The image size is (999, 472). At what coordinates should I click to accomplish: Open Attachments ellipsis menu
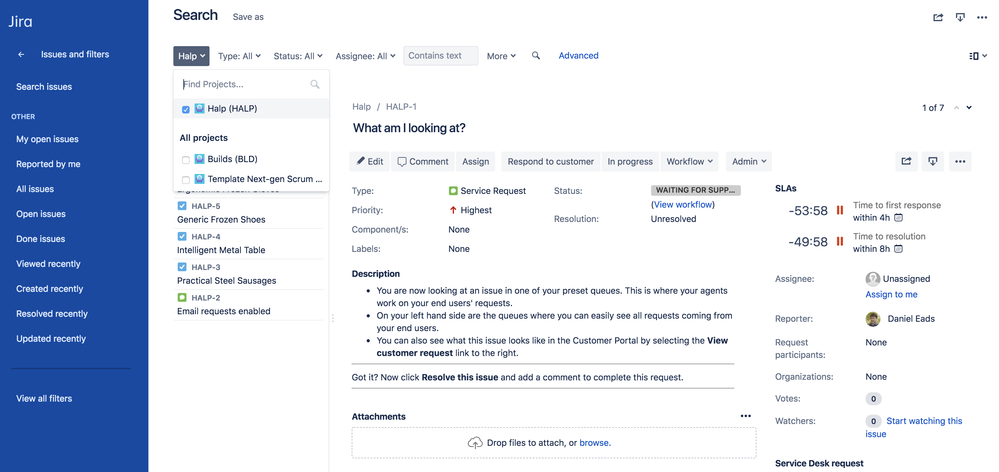pyautogui.click(x=746, y=416)
